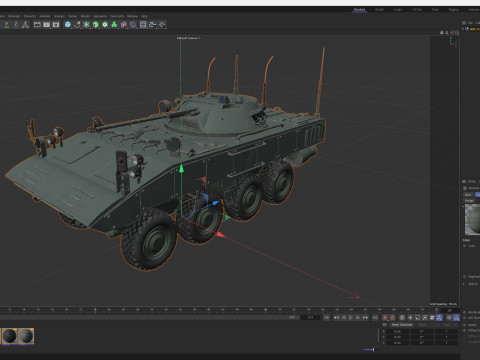Click the green Cloner gear icon
Screen dimensions: 480x360
tap(105, 25)
